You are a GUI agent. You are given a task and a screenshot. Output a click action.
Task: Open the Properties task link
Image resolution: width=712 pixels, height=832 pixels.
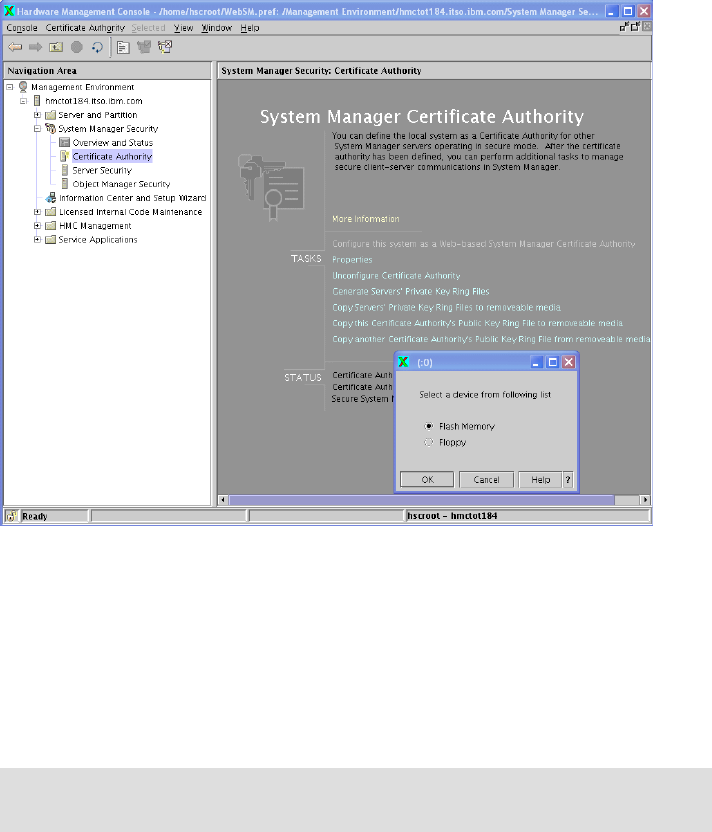[x=352, y=260]
